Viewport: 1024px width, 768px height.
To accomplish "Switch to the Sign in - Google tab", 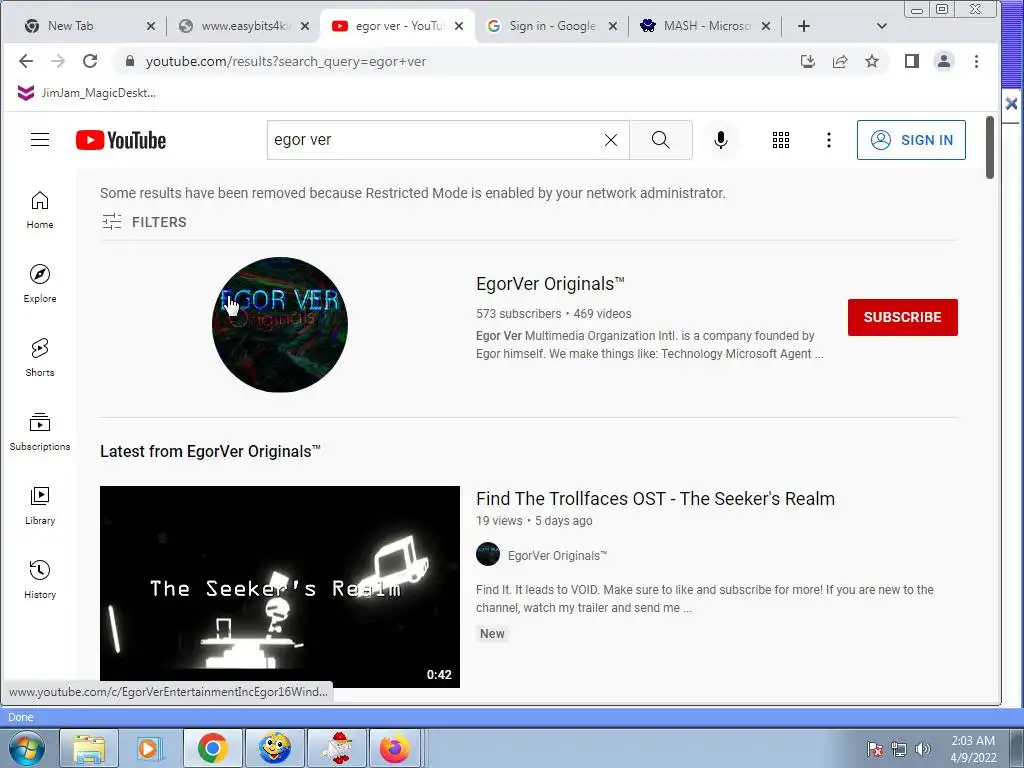I will [x=551, y=26].
